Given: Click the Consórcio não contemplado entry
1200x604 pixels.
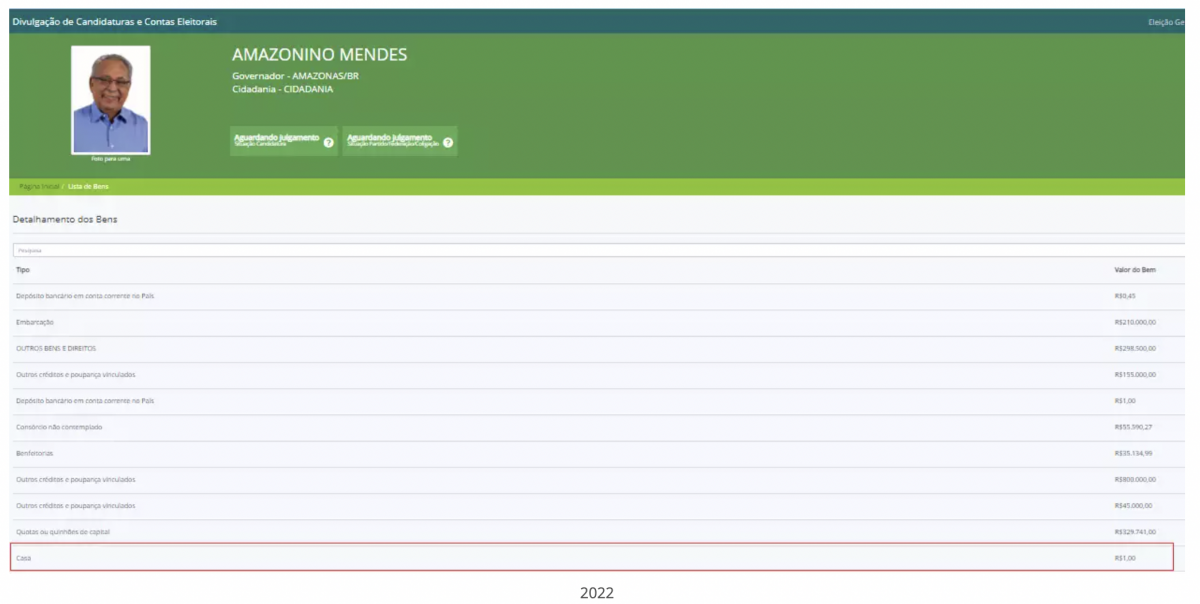Looking at the screenshot, I should pyautogui.click(x=59, y=427).
